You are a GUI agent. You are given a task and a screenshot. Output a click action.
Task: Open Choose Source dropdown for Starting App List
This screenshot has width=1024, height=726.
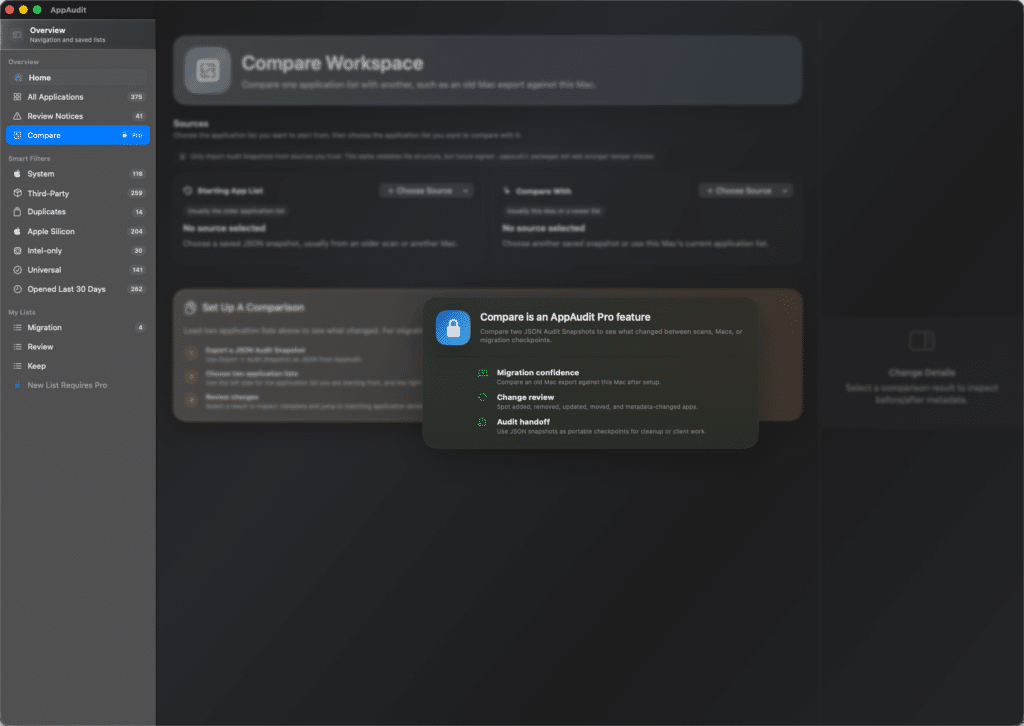click(x=426, y=191)
